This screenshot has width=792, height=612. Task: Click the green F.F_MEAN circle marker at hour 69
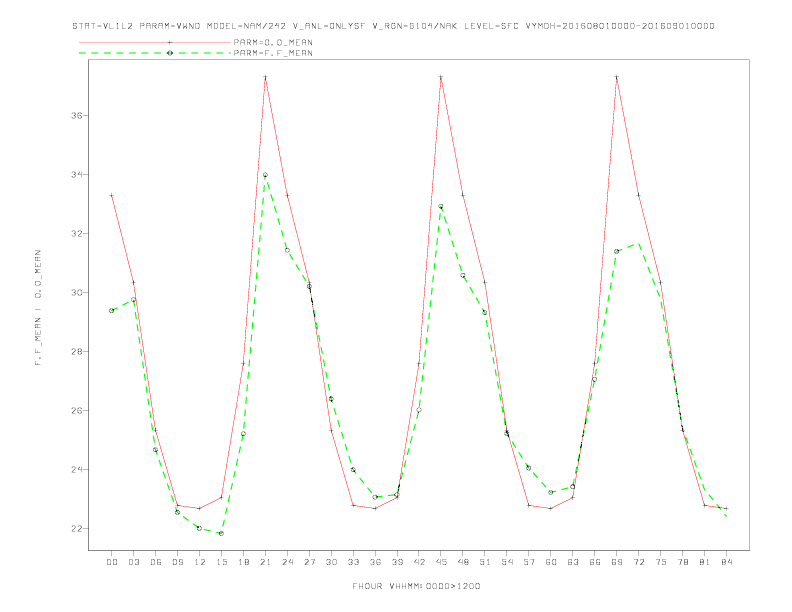click(617, 251)
